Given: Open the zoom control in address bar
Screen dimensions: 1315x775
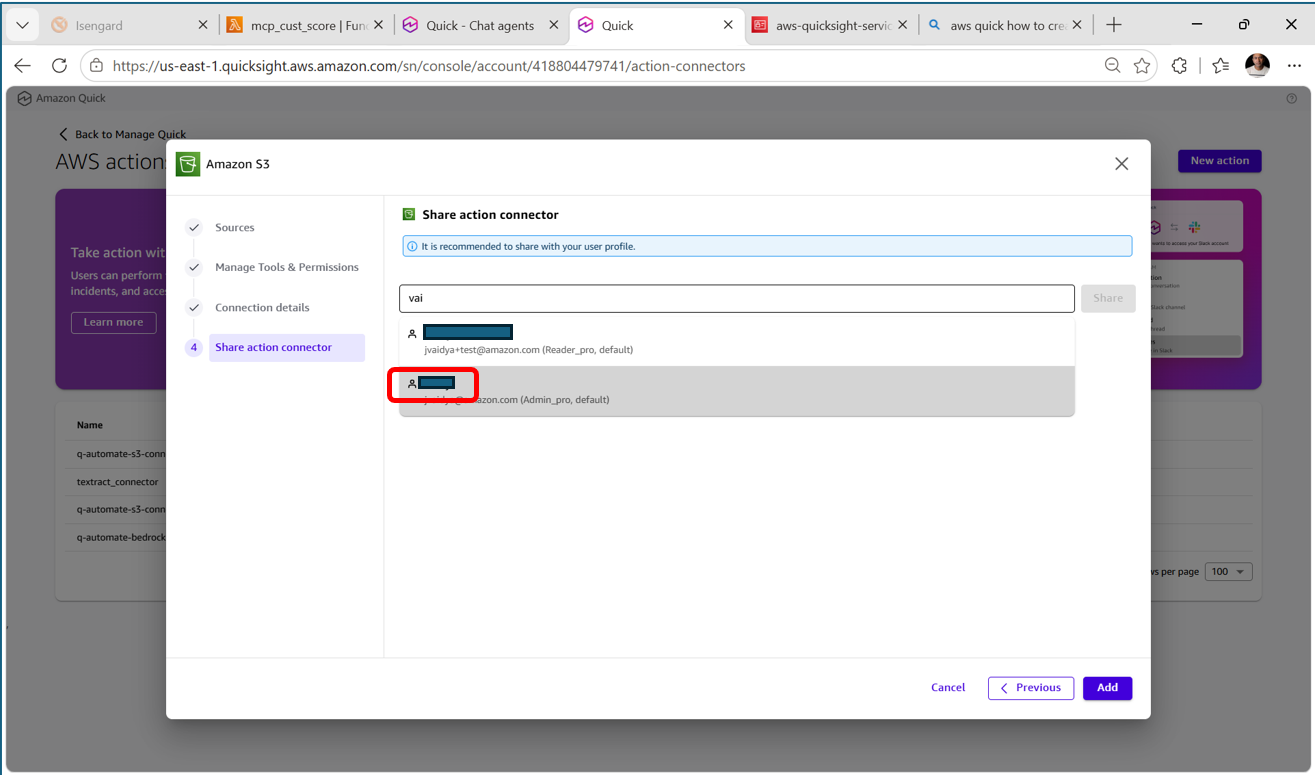Looking at the screenshot, I should (x=1112, y=66).
